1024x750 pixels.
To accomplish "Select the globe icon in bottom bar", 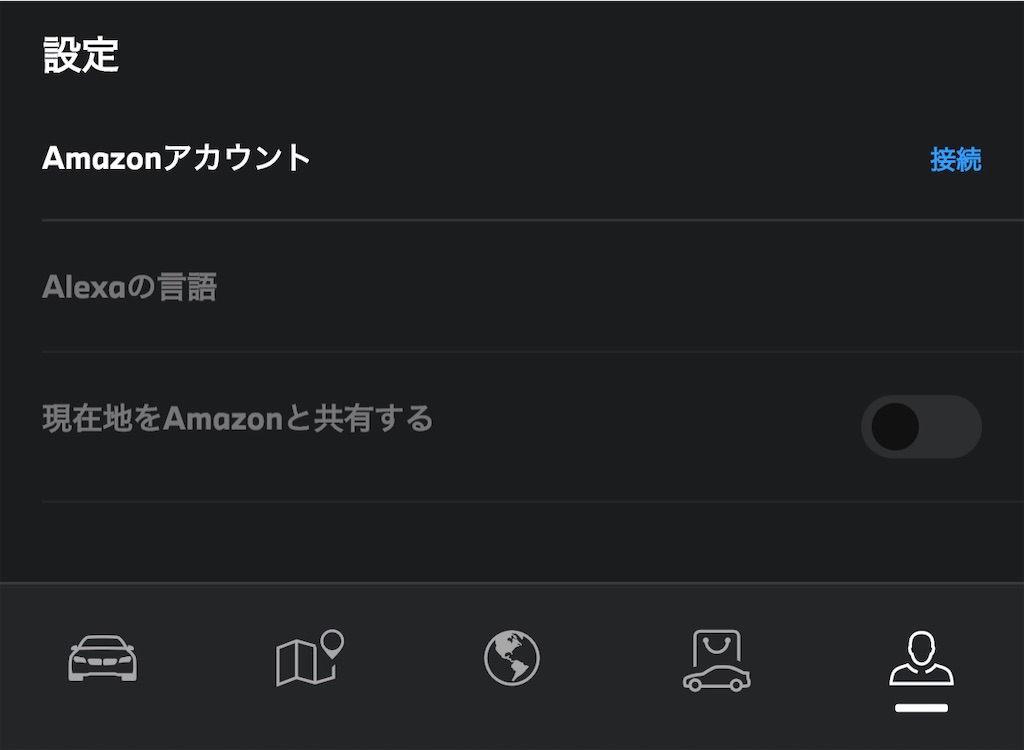I will coord(512,658).
